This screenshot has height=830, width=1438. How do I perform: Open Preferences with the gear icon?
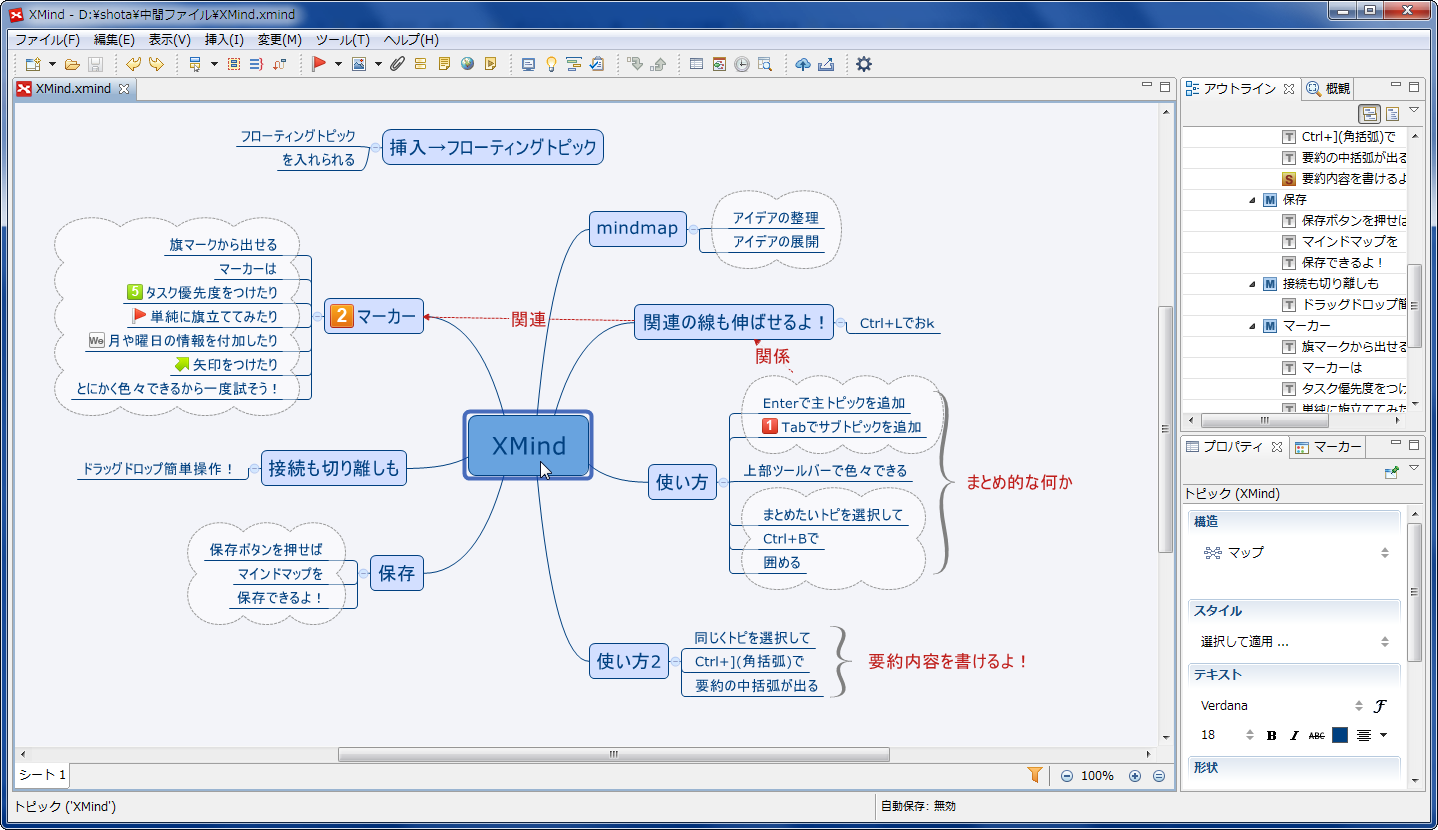tap(864, 64)
